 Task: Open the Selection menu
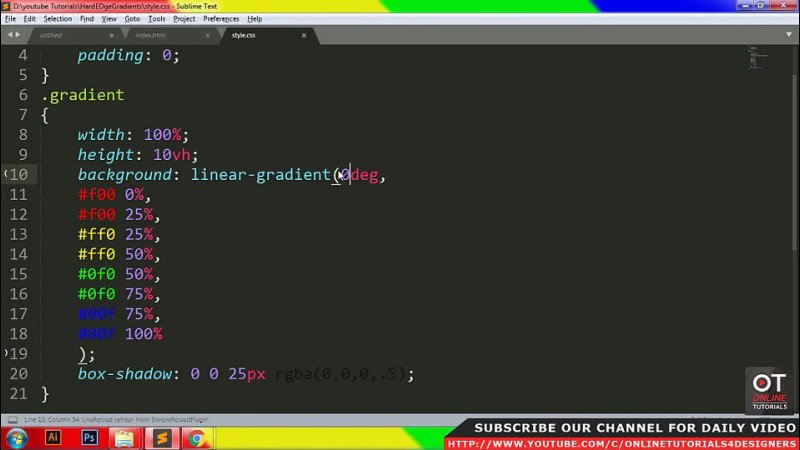pyautogui.click(x=58, y=19)
